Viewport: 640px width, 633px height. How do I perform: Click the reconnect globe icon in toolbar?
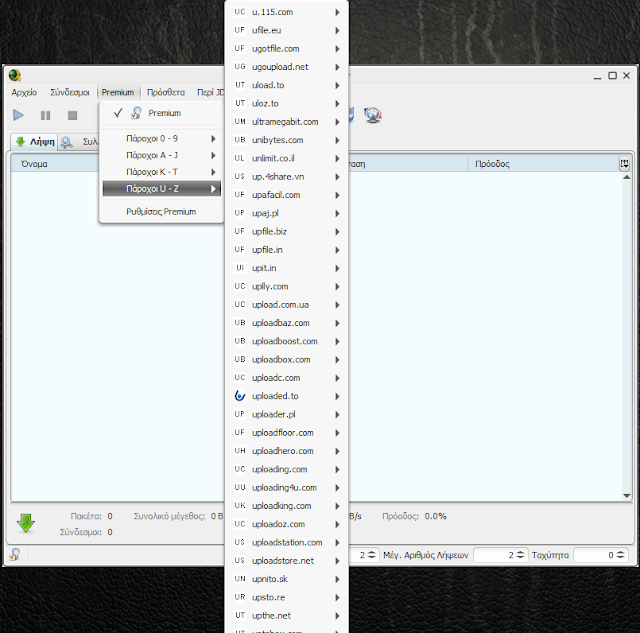coord(373,115)
